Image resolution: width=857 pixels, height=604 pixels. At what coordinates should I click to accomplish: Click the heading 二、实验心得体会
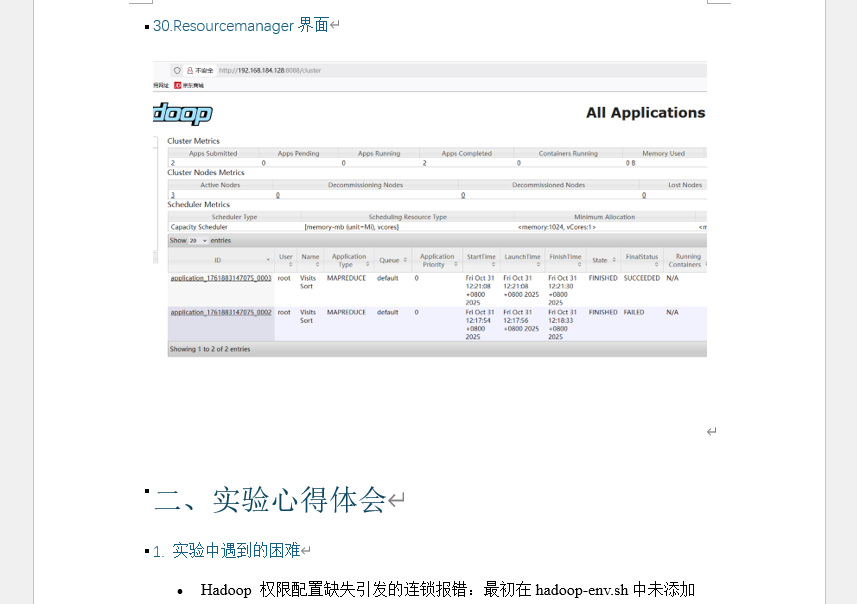pos(270,500)
